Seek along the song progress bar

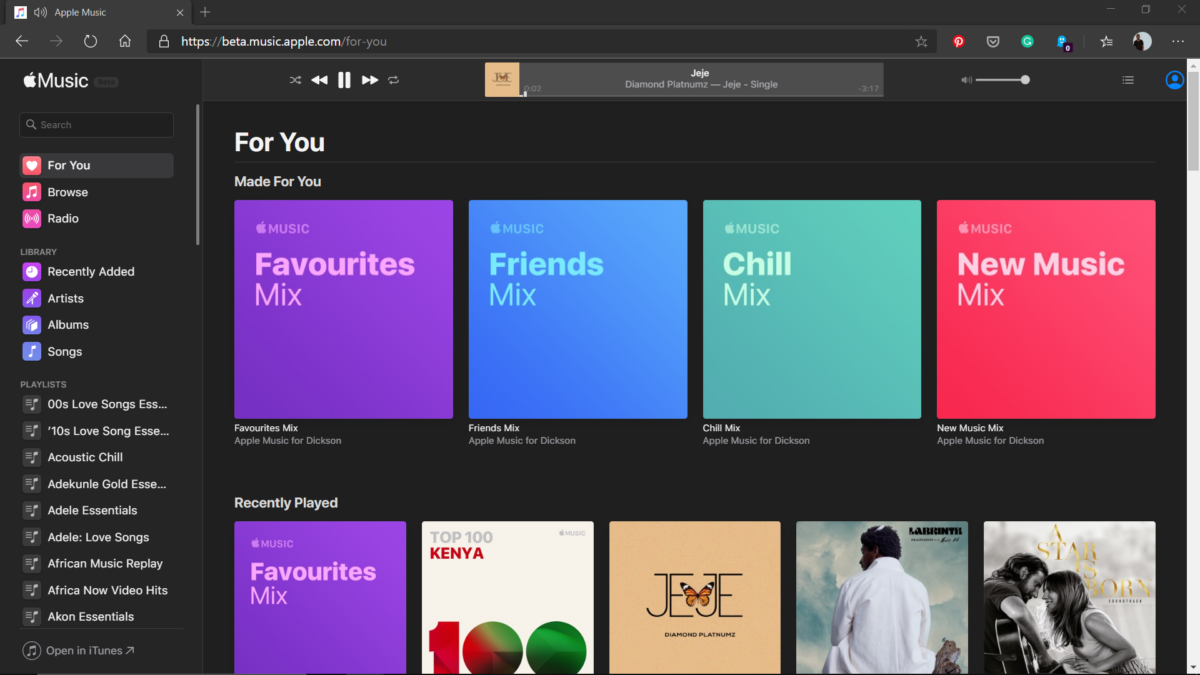point(701,96)
